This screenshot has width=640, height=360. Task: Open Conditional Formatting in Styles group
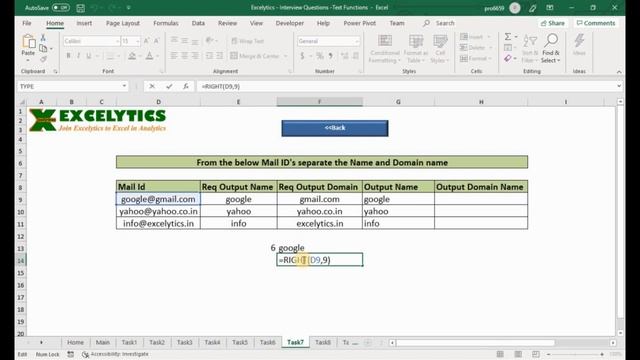pos(384,49)
